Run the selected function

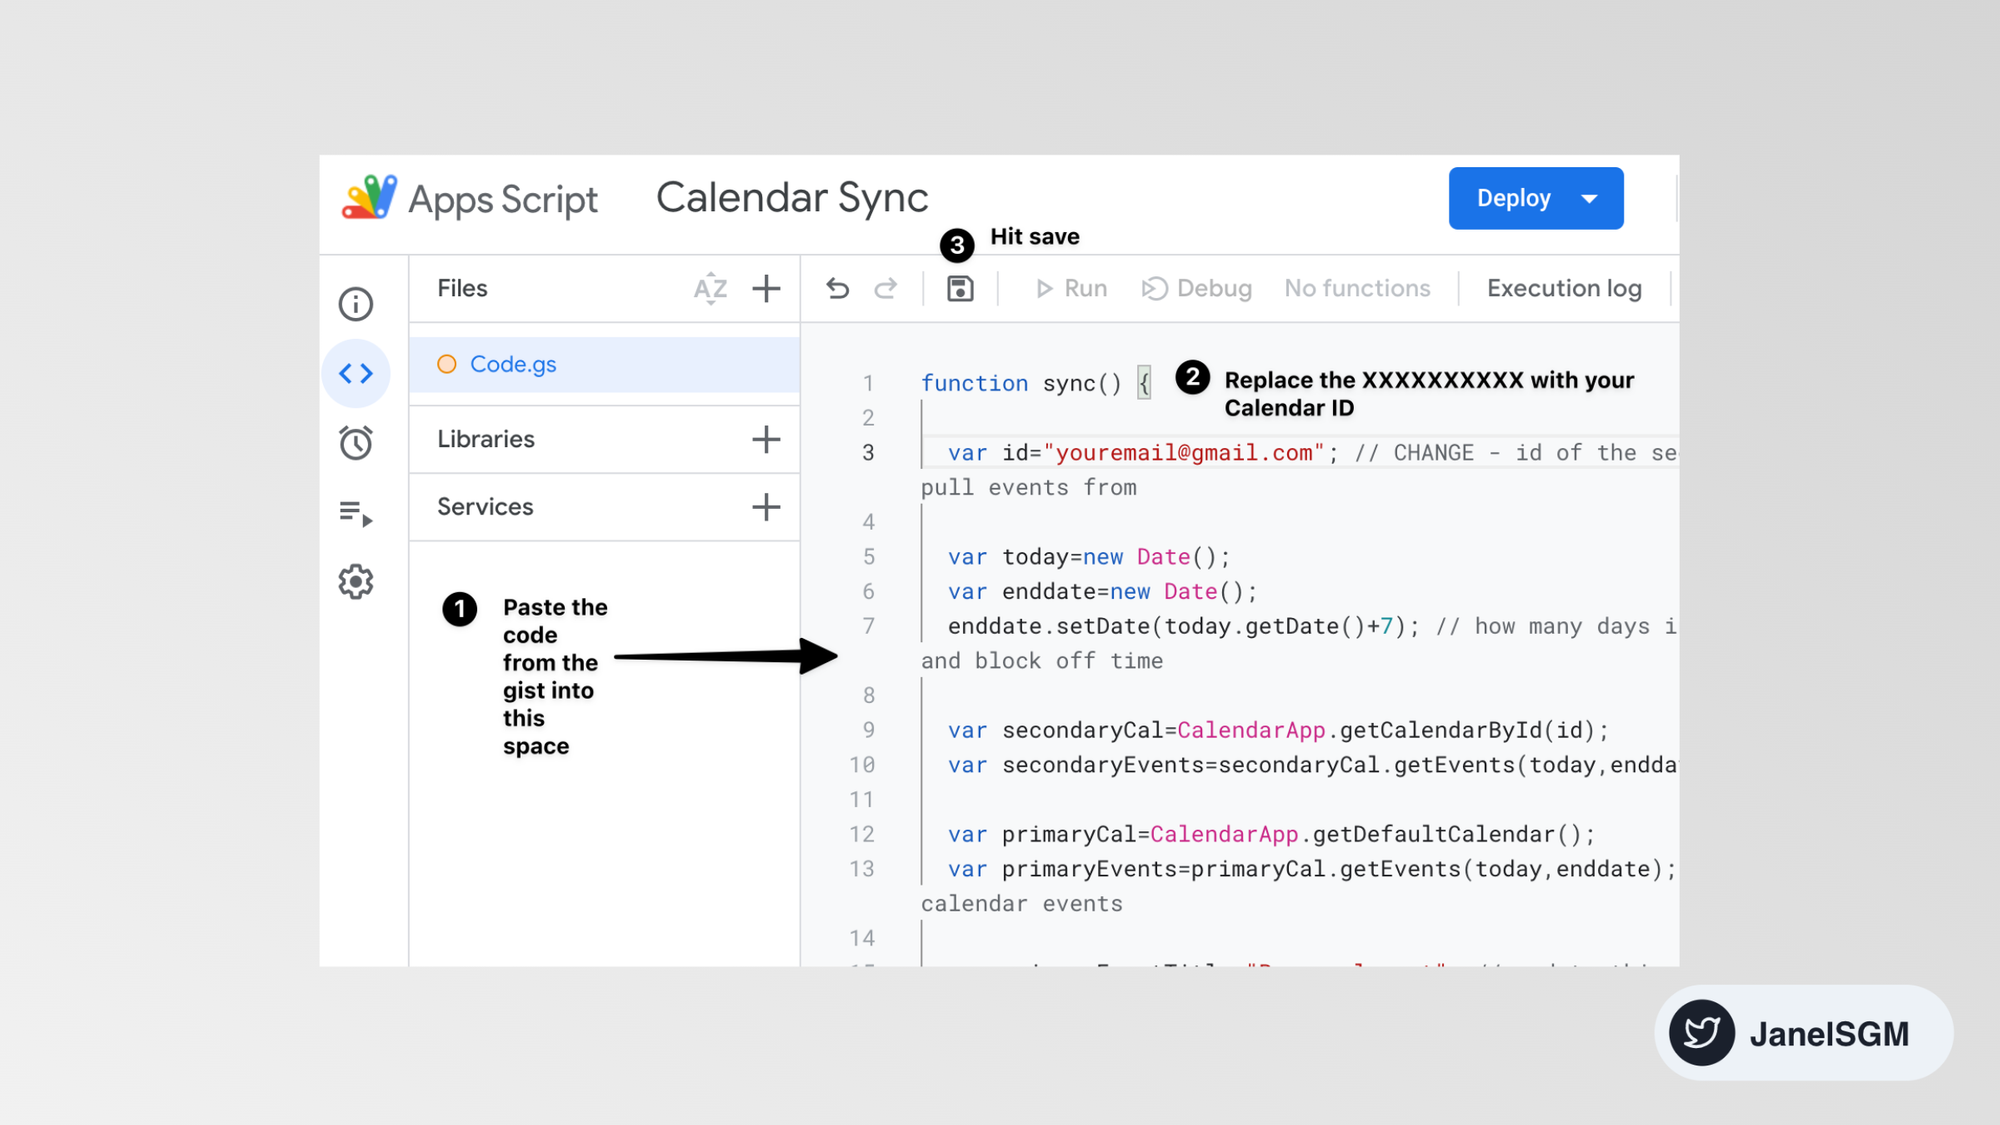1071,289
